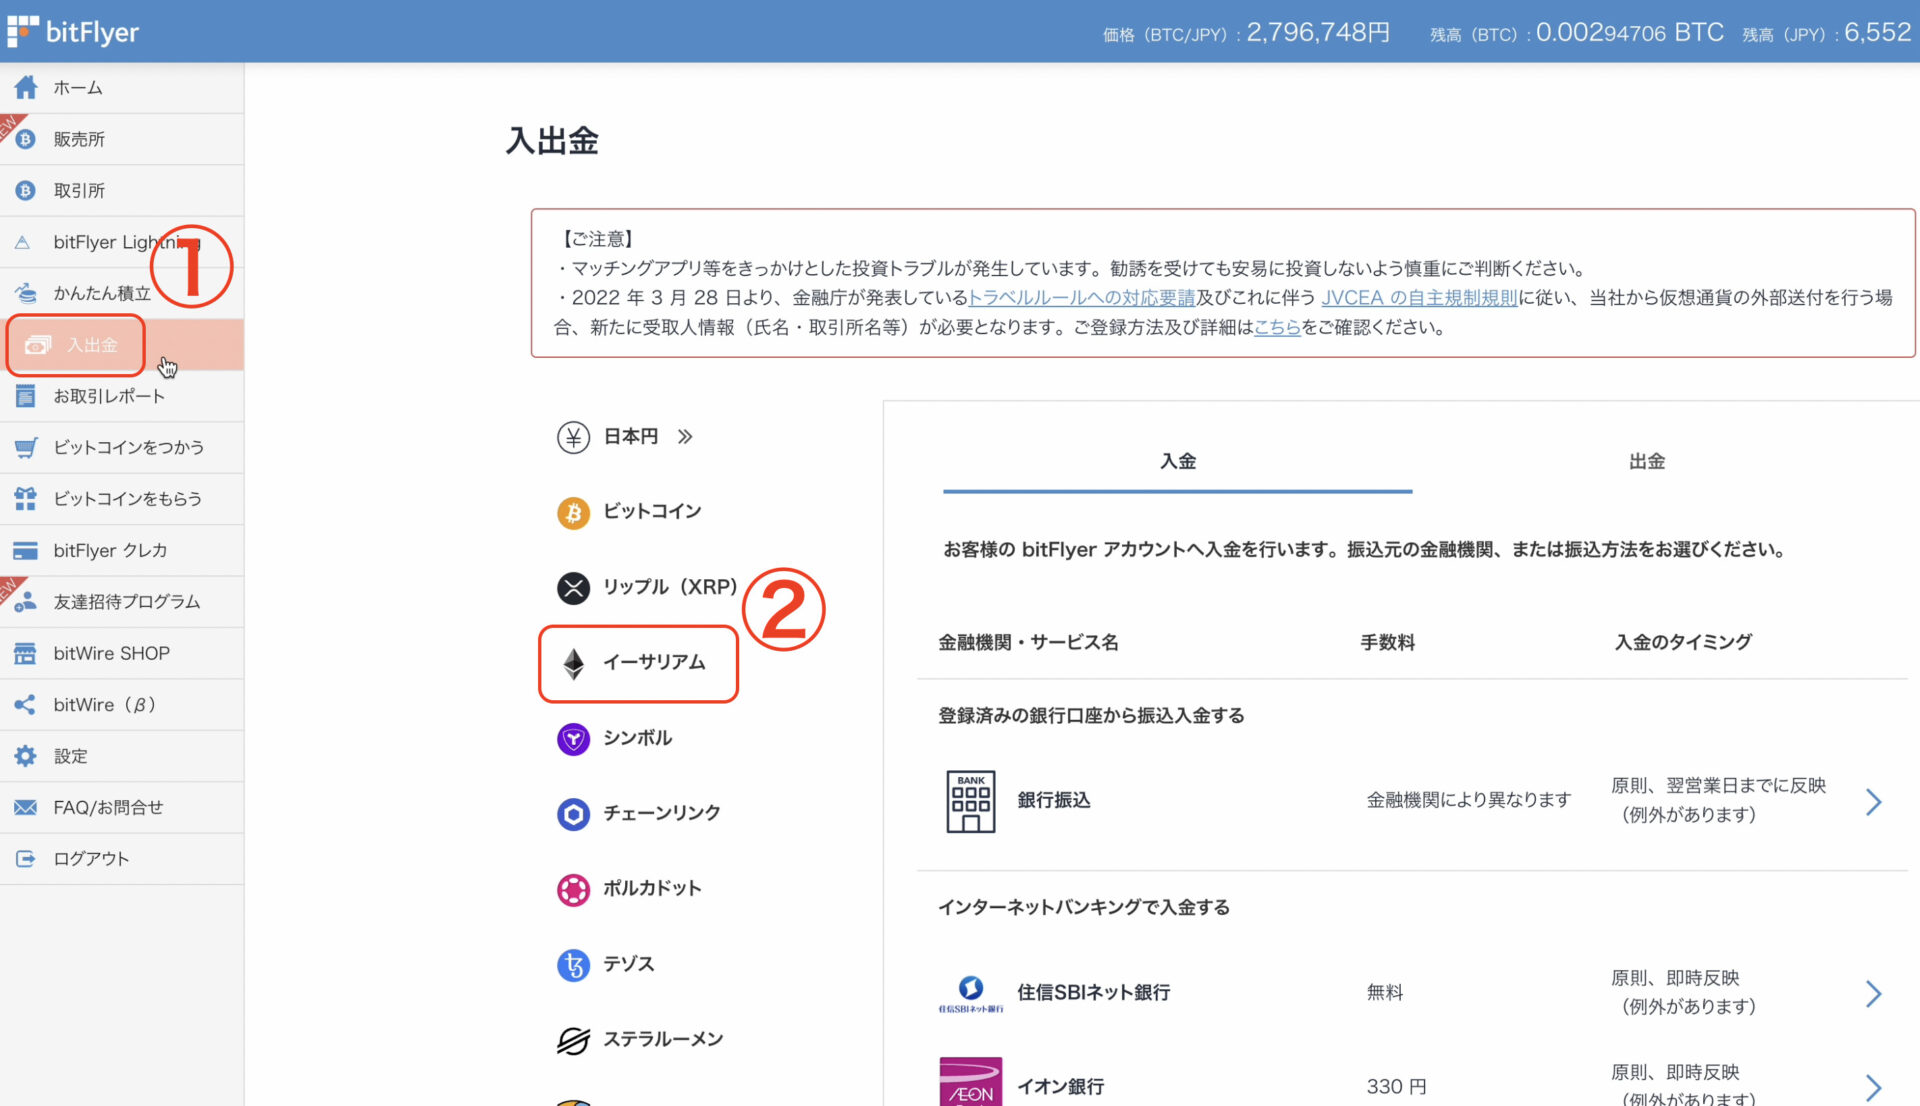Open the ホーム home icon
This screenshot has height=1106, width=1920.
pos(26,87)
